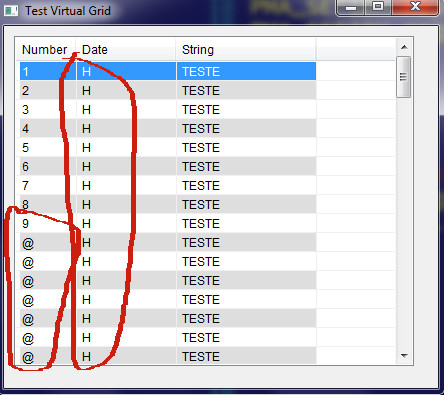Click the H date cell in row 6
The width and height of the screenshot is (444, 395).
tap(126, 166)
